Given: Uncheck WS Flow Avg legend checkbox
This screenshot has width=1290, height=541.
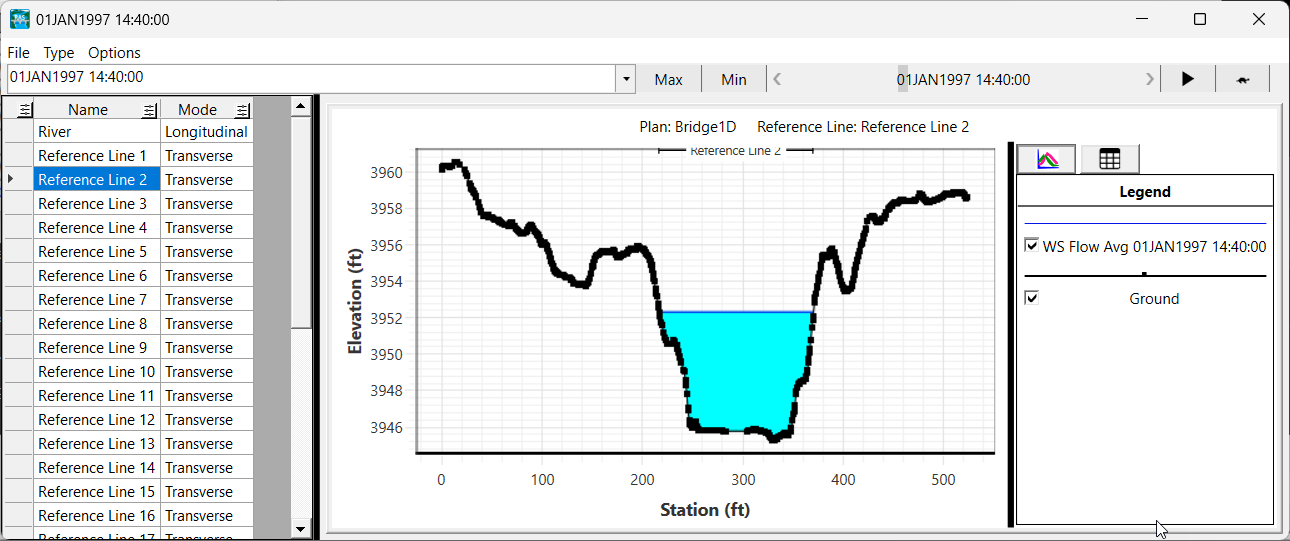Looking at the screenshot, I should (x=1031, y=246).
